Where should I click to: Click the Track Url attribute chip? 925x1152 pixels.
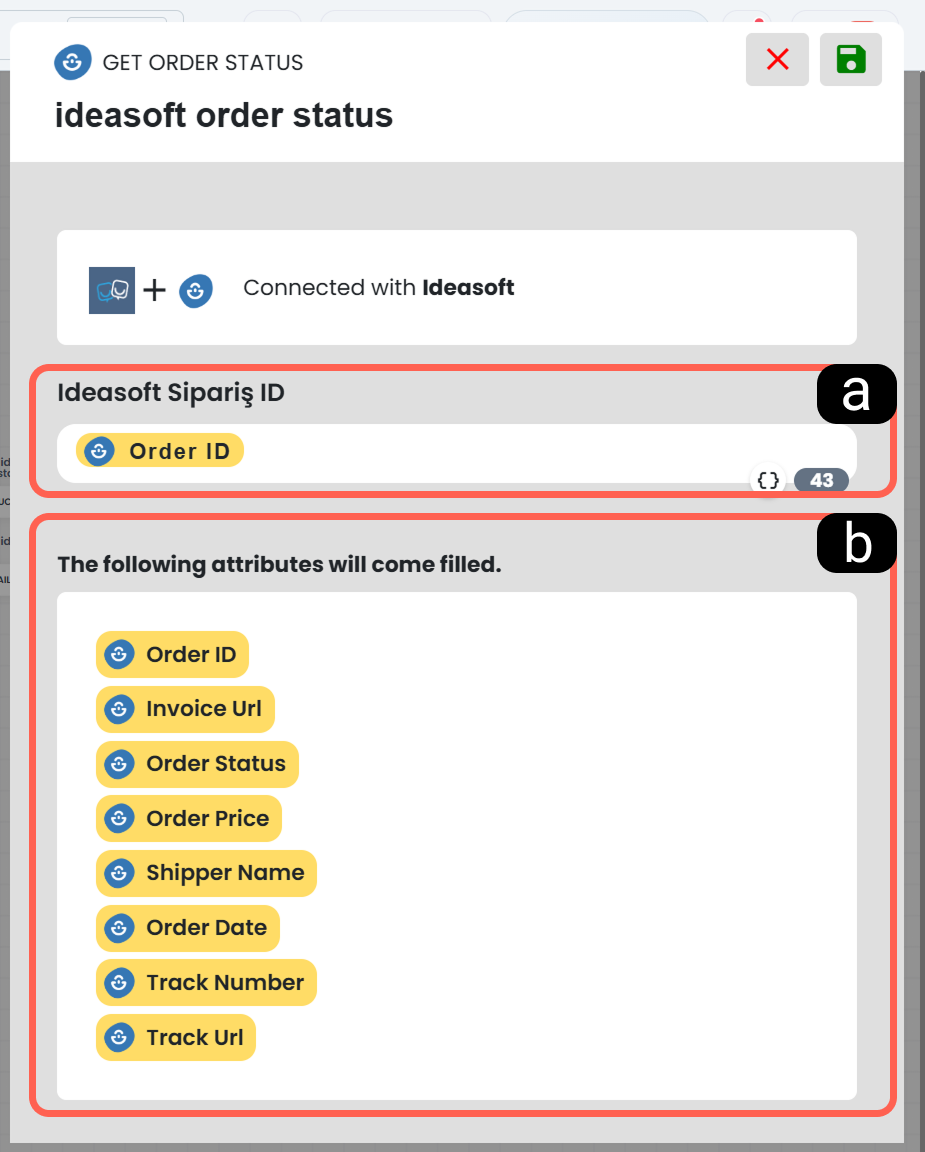point(176,1037)
